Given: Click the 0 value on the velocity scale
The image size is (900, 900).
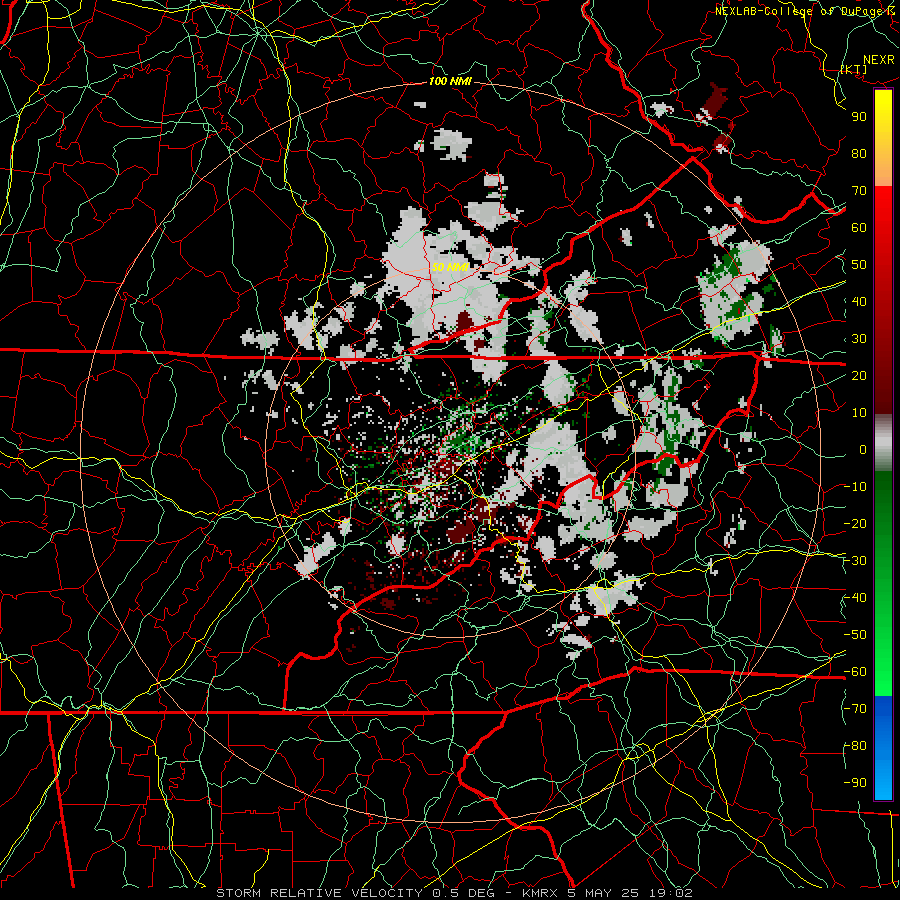Looking at the screenshot, I should click(x=863, y=449).
